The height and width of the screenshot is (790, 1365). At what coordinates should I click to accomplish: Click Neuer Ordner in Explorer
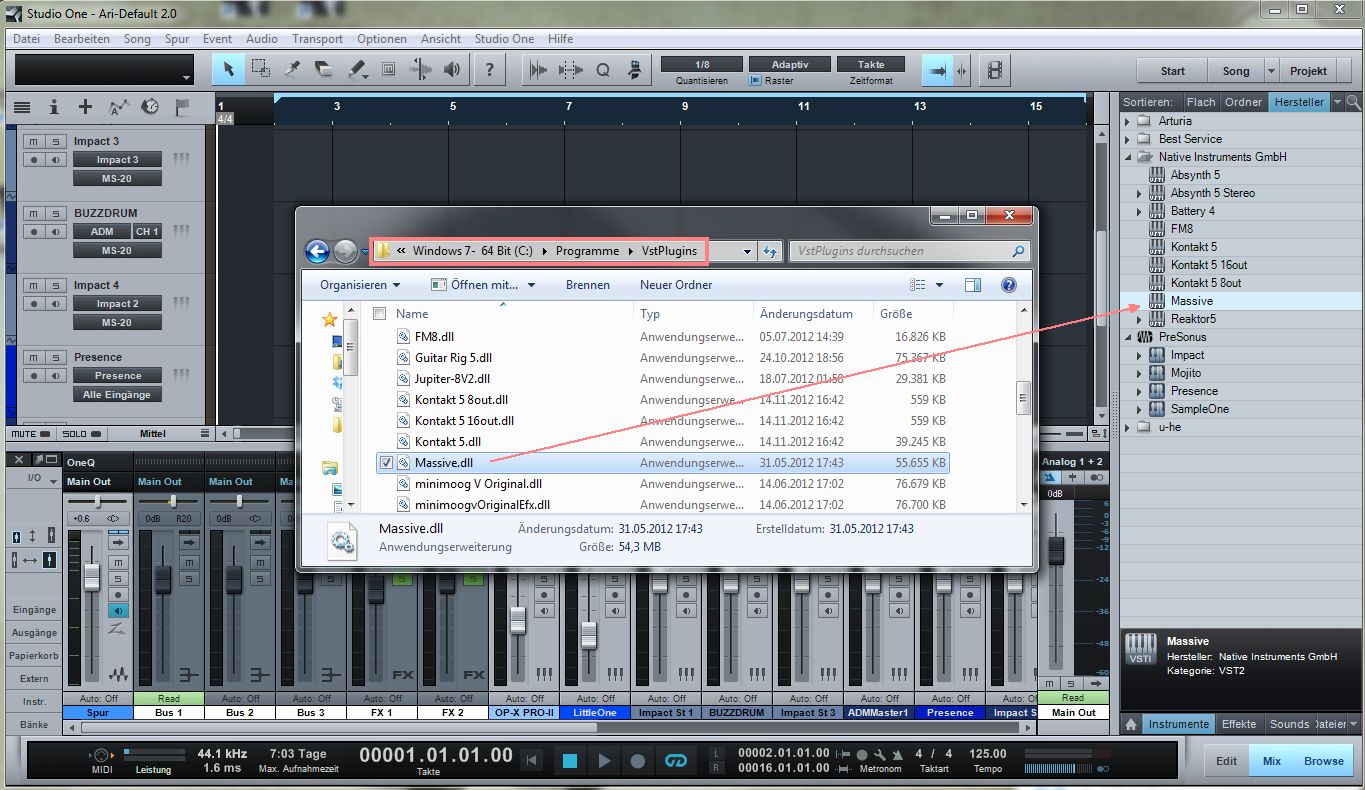(x=676, y=285)
